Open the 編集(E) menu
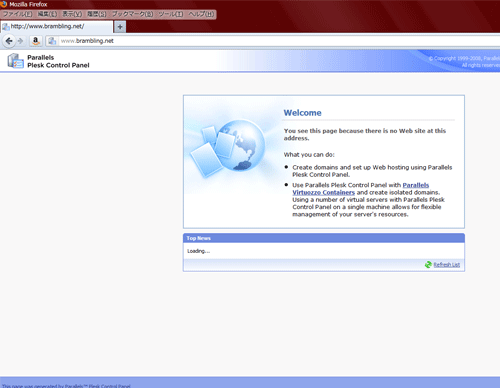500x388 pixels. (x=47, y=14)
